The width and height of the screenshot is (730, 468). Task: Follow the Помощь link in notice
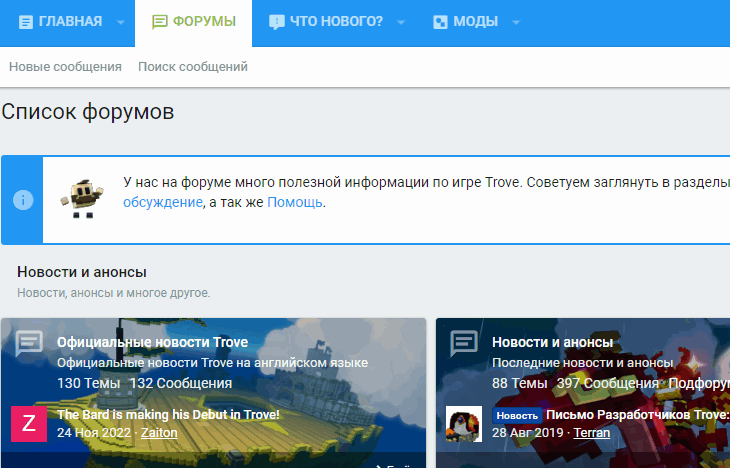(295, 203)
